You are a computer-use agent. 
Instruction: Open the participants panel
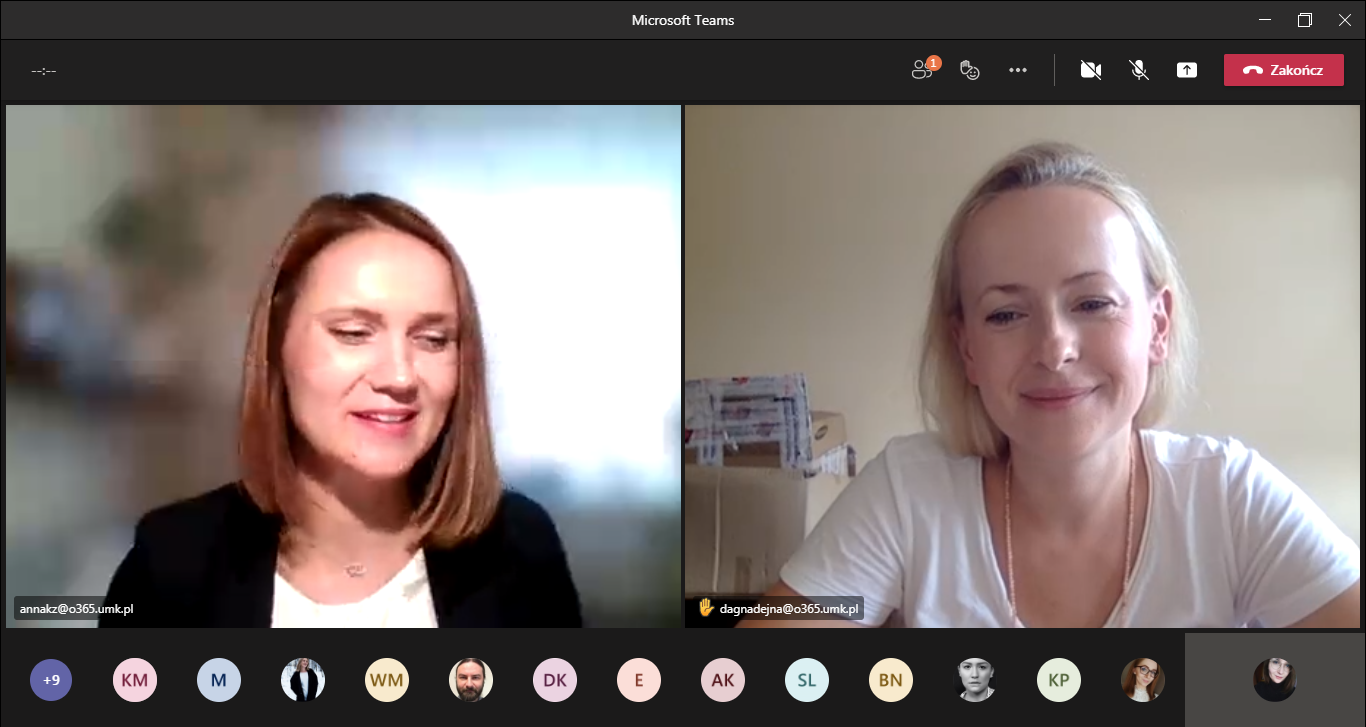coord(923,70)
